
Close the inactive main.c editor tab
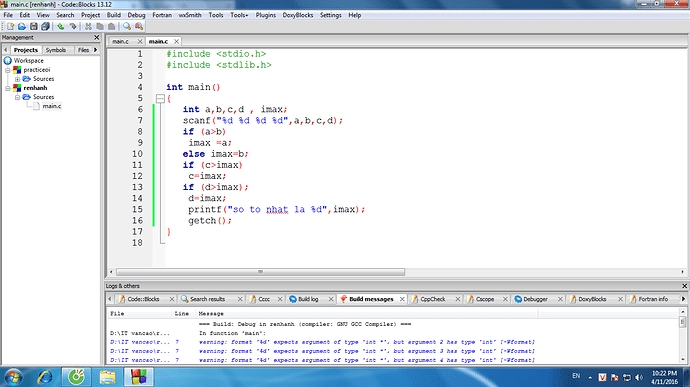pos(140,41)
